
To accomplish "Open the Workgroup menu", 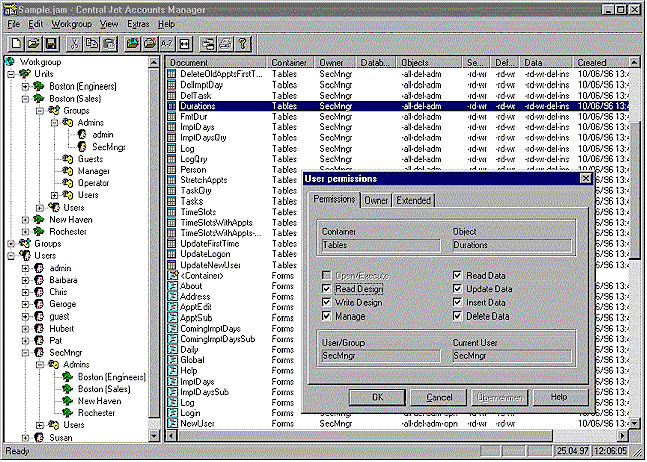I will tap(70, 22).
